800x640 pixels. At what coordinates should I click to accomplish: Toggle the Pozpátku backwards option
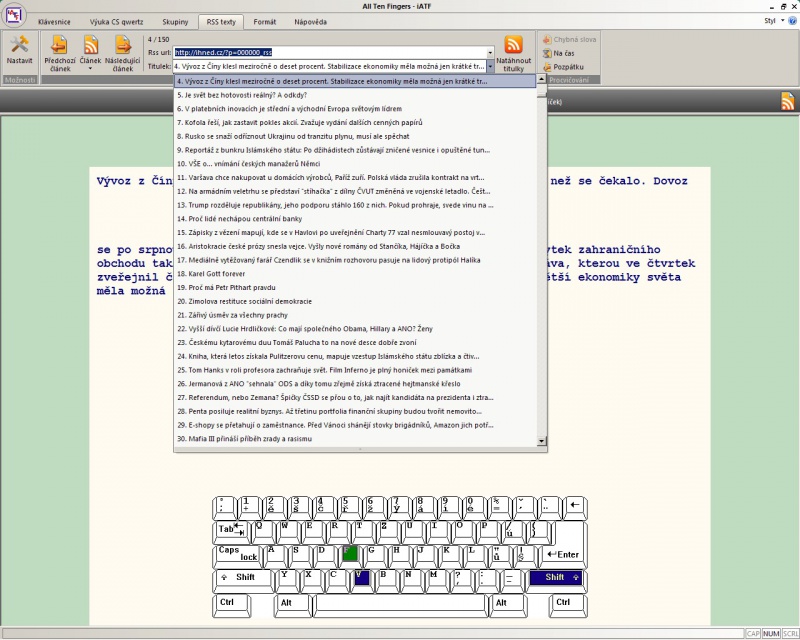tap(567, 67)
